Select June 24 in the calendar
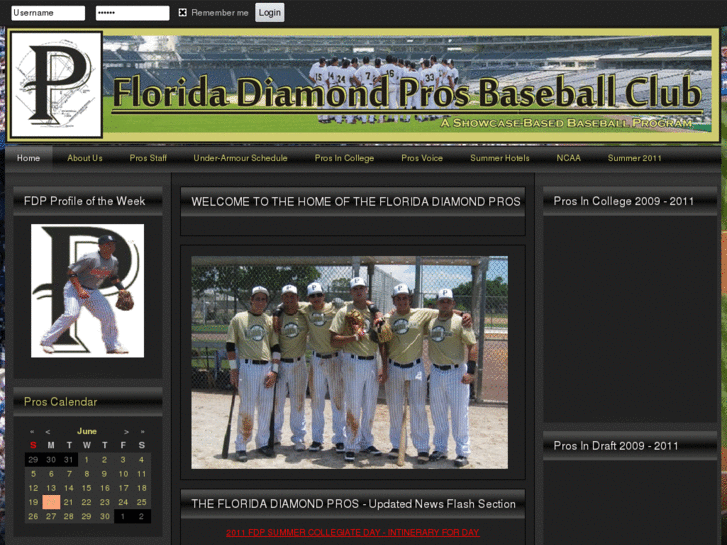This screenshot has height=545, width=727. tap(123, 502)
